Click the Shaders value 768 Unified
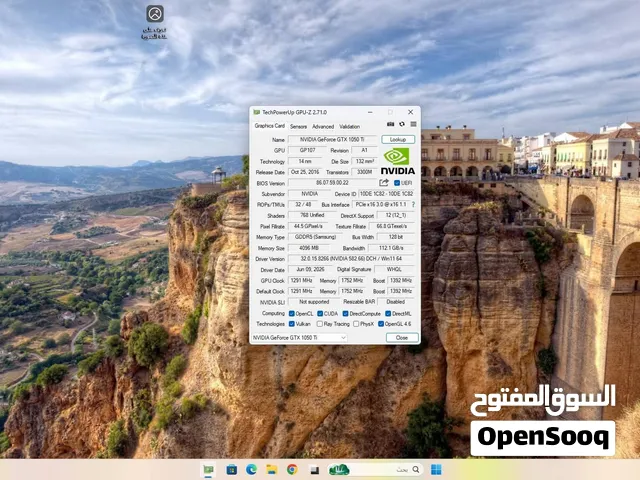 [x=312, y=215]
